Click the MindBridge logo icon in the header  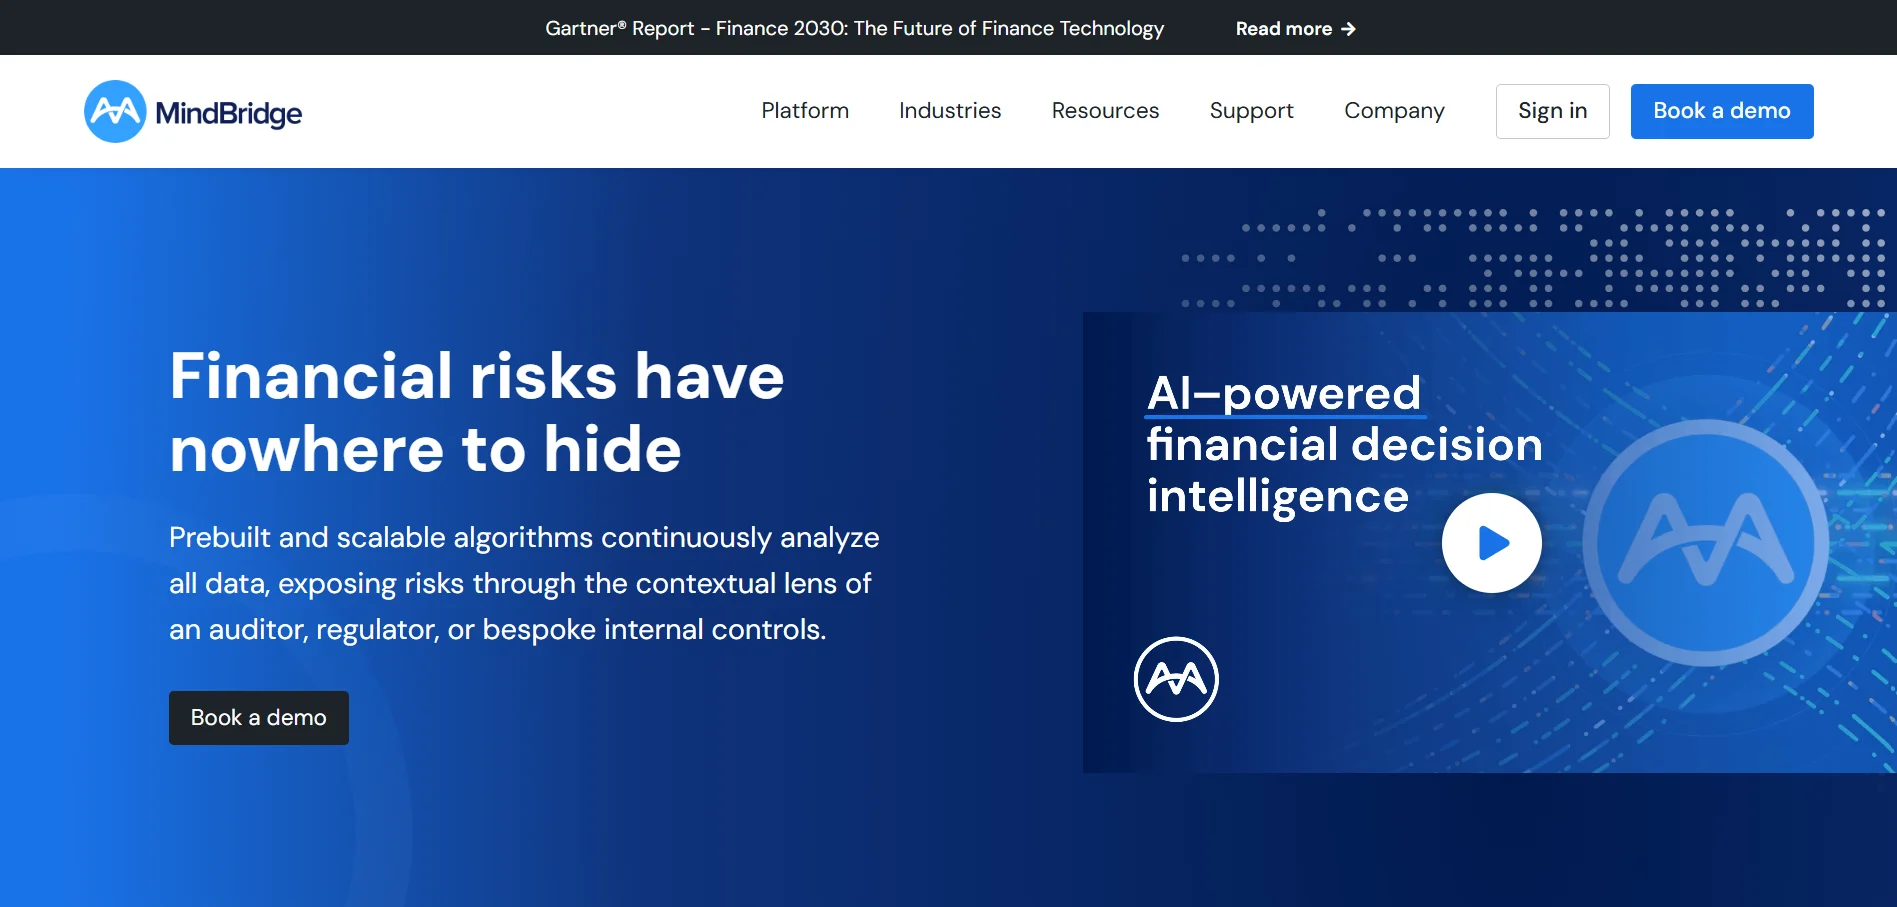[114, 111]
